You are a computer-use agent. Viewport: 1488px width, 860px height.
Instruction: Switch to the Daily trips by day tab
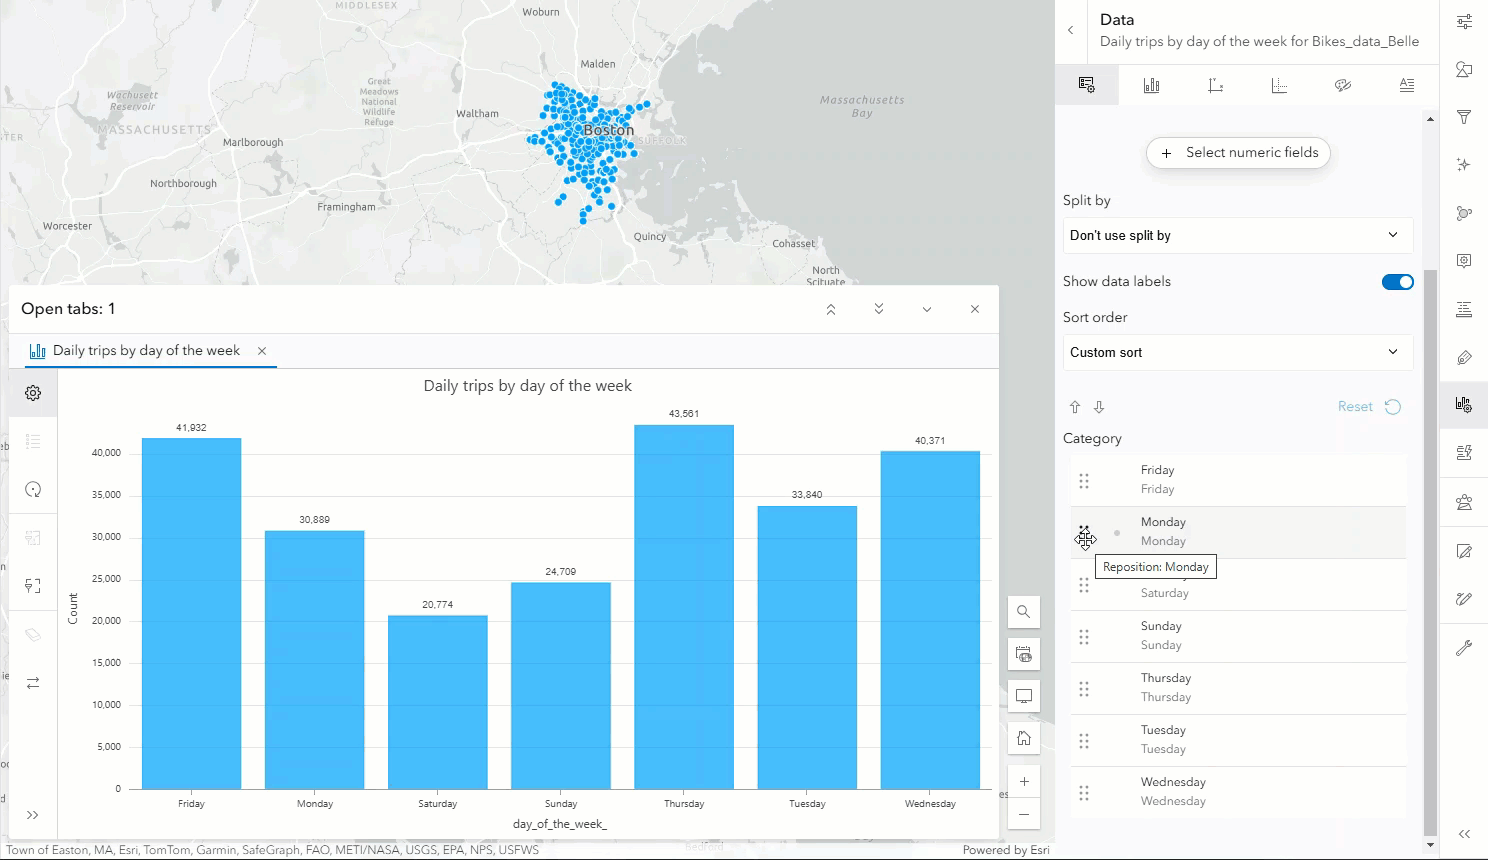click(x=146, y=350)
